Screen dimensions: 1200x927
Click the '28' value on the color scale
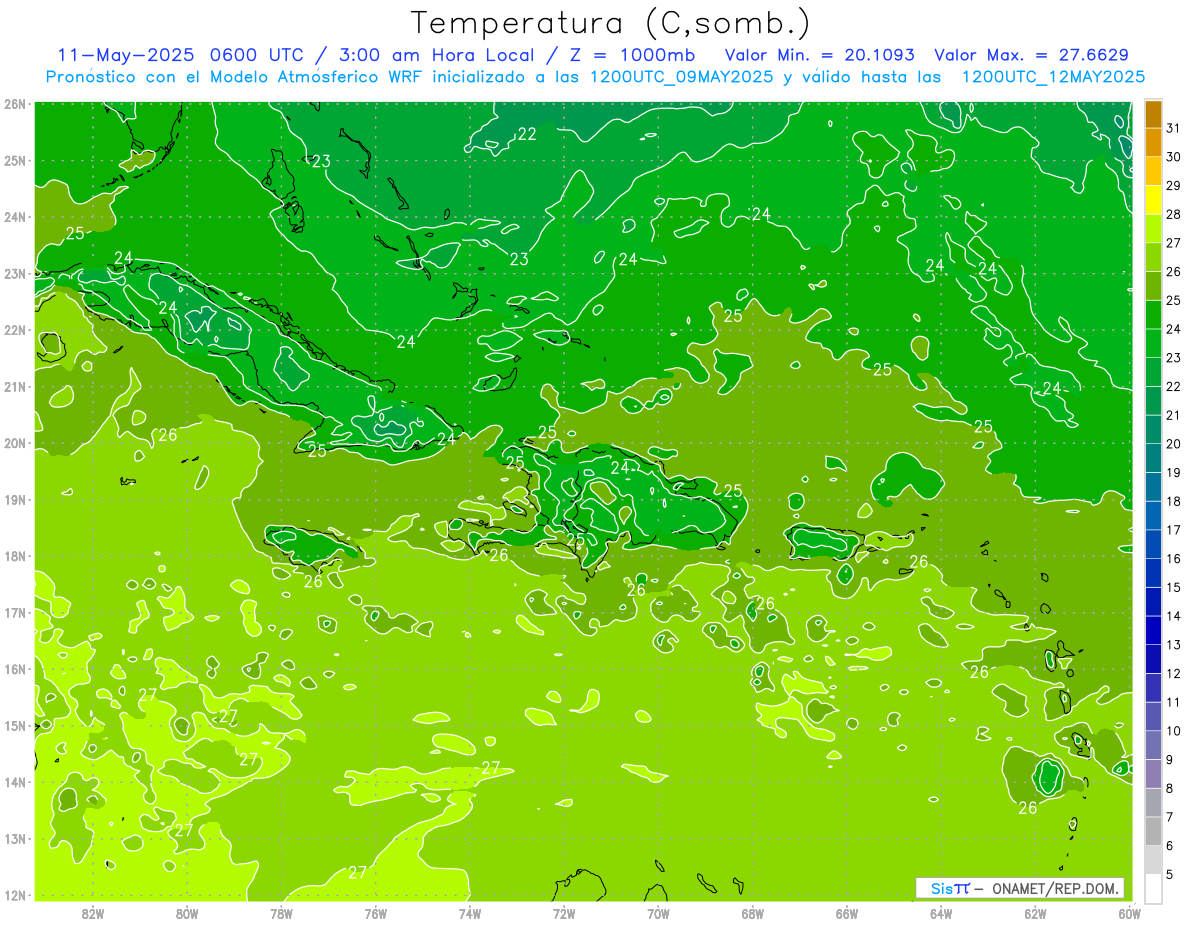(x=1174, y=214)
